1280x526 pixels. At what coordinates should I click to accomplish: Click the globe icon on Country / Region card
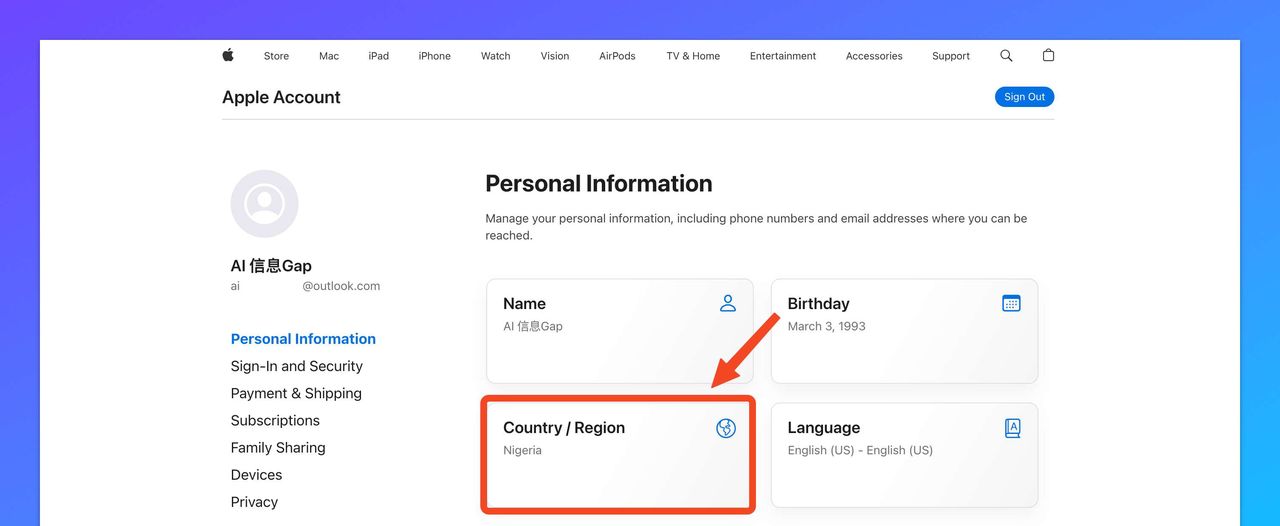(x=726, y=428)
